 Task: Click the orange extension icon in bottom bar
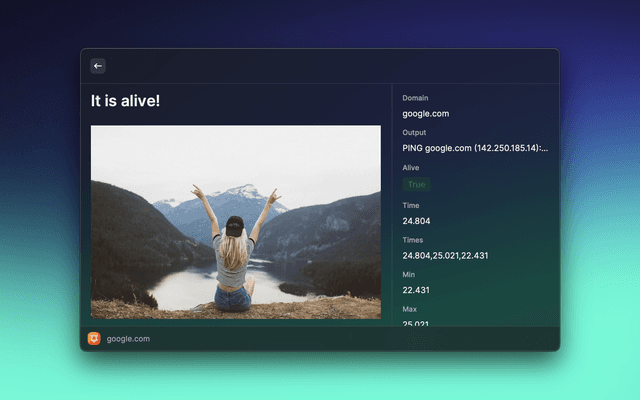point(94,338)
